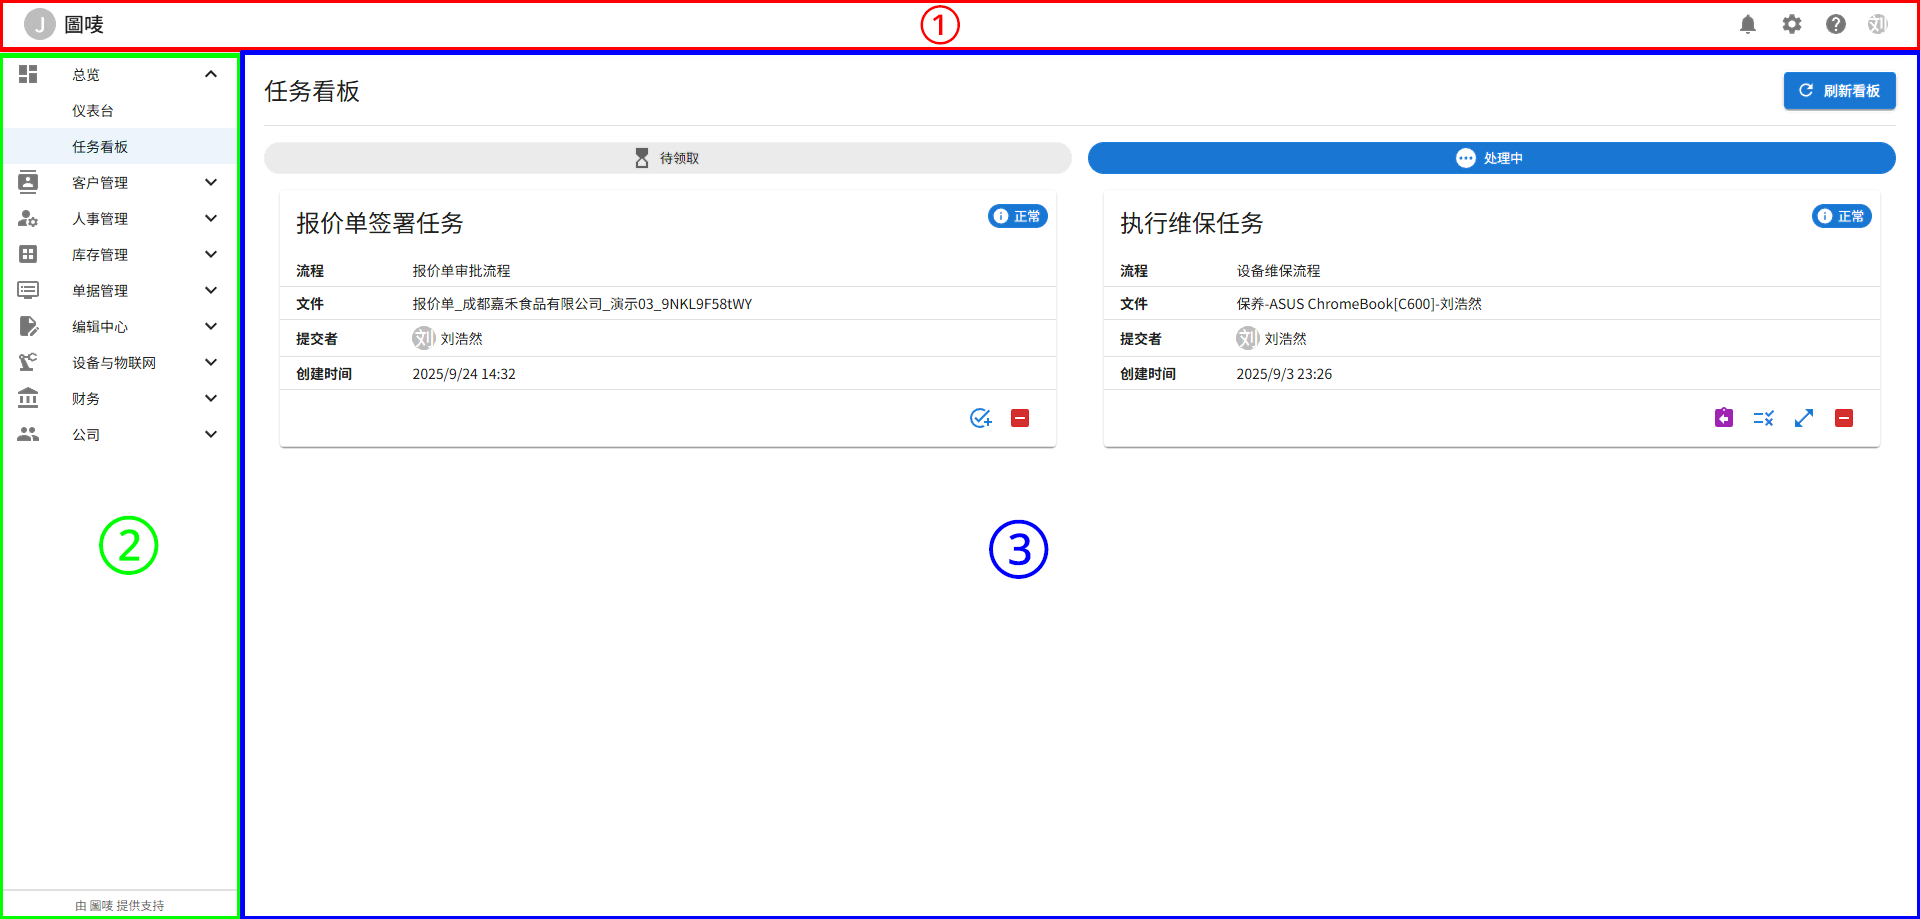Switch to the 待领取 tab
The height and width of the screenshot is (919, 1920).
coord(667,158)
